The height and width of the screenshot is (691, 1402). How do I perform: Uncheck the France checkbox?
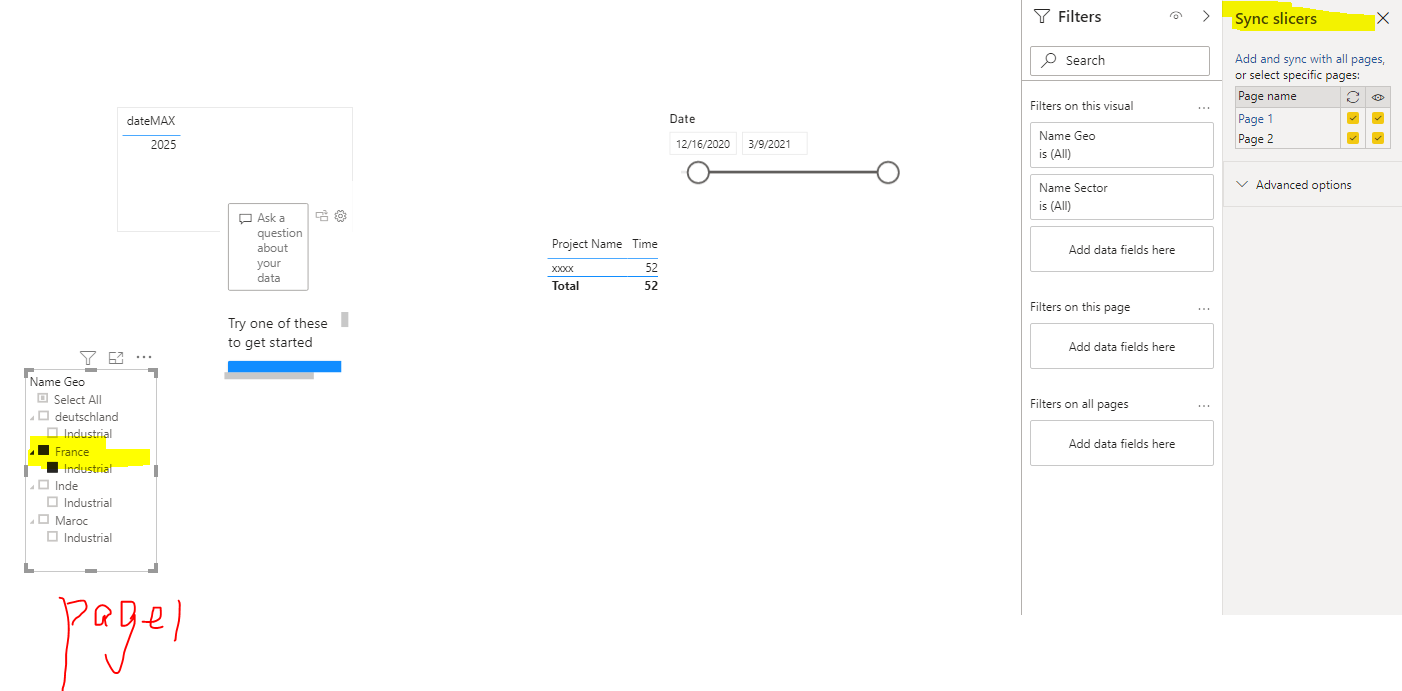43,450
